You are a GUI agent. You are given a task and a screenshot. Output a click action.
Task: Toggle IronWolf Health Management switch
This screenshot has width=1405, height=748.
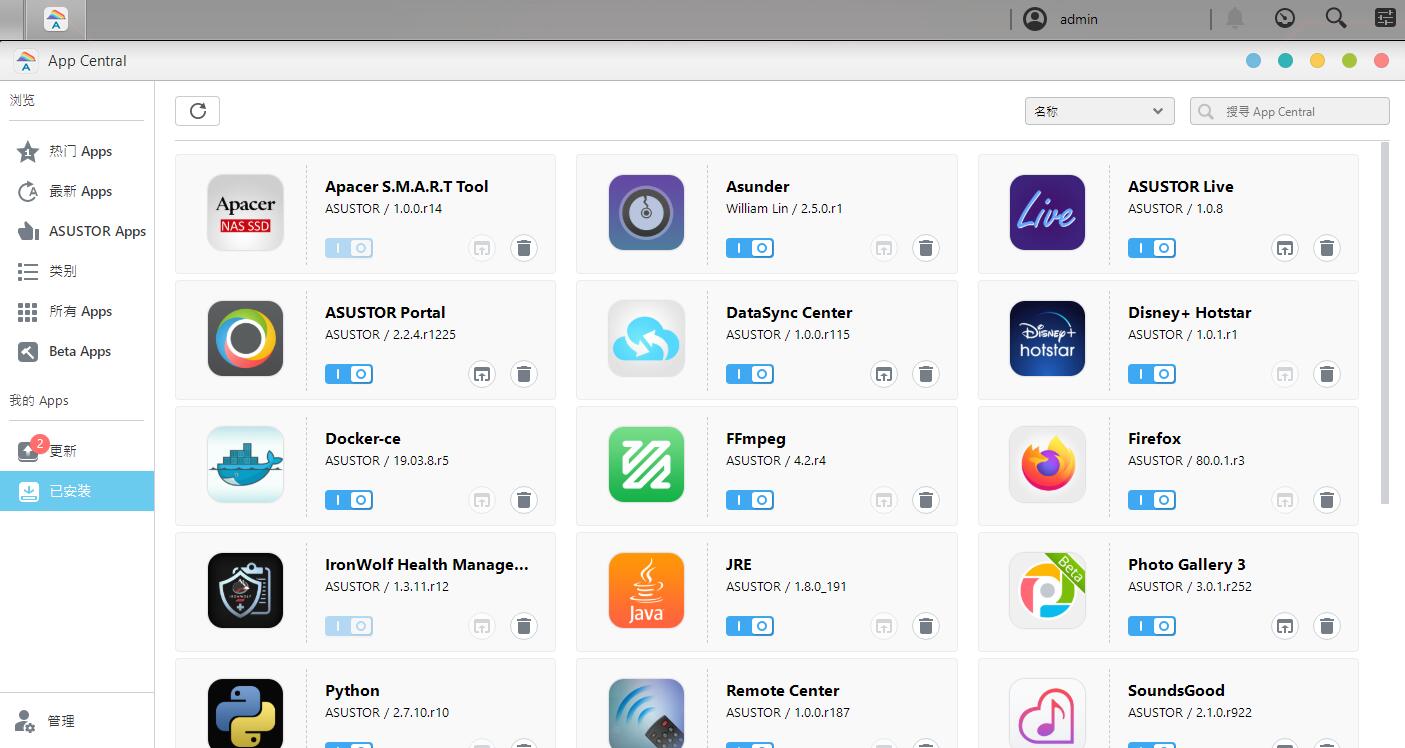(x=349, y=626)
